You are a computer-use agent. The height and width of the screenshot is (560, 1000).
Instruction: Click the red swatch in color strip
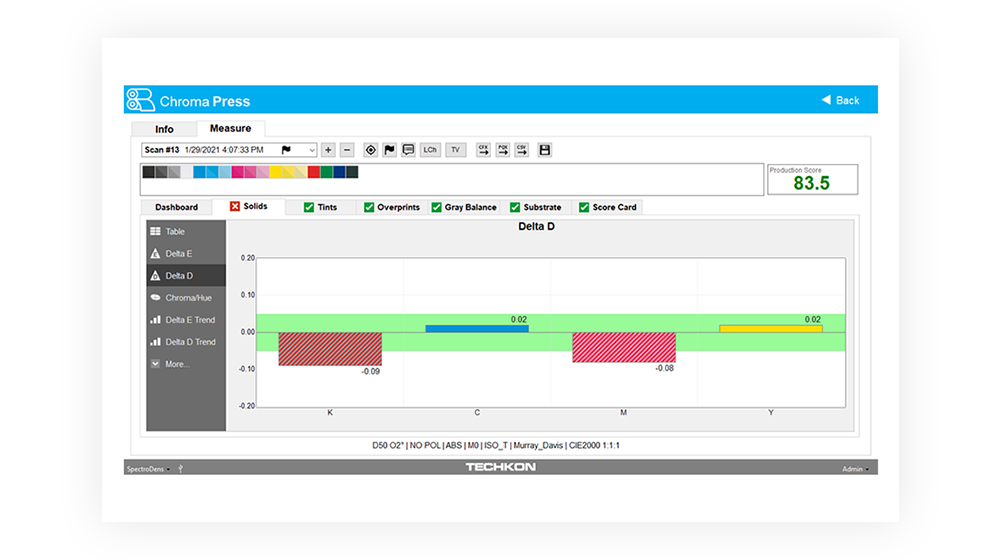point(313,173)
